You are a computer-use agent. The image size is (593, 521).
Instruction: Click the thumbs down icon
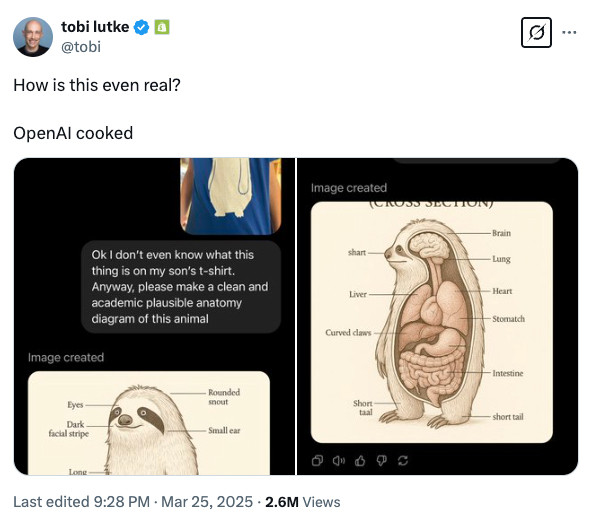click(381, 461)
